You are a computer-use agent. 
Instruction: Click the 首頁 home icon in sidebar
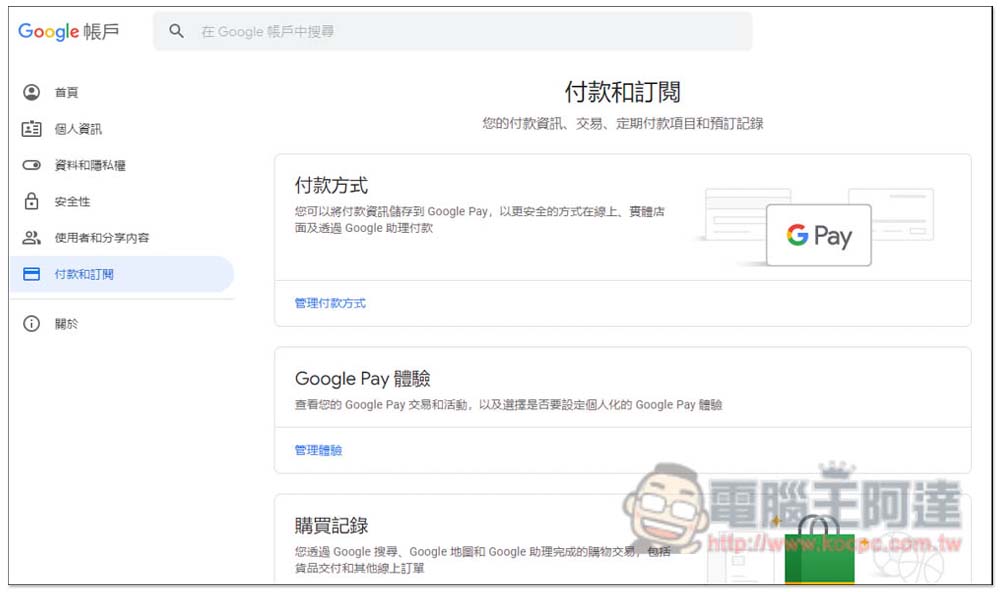pos(32,93)
